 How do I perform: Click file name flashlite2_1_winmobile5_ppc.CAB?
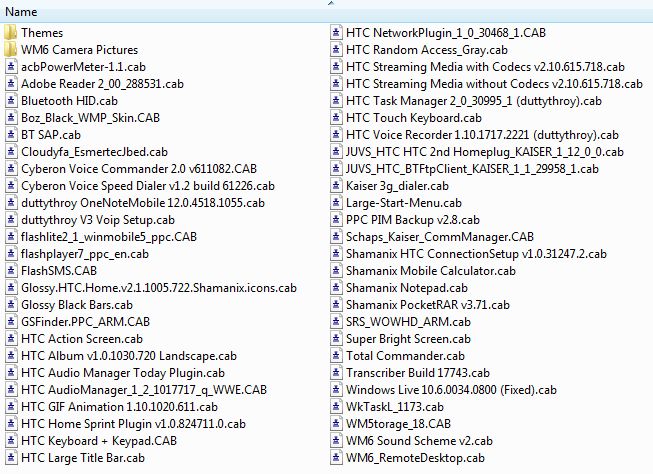pyautogui.click(x=109, y=237)
